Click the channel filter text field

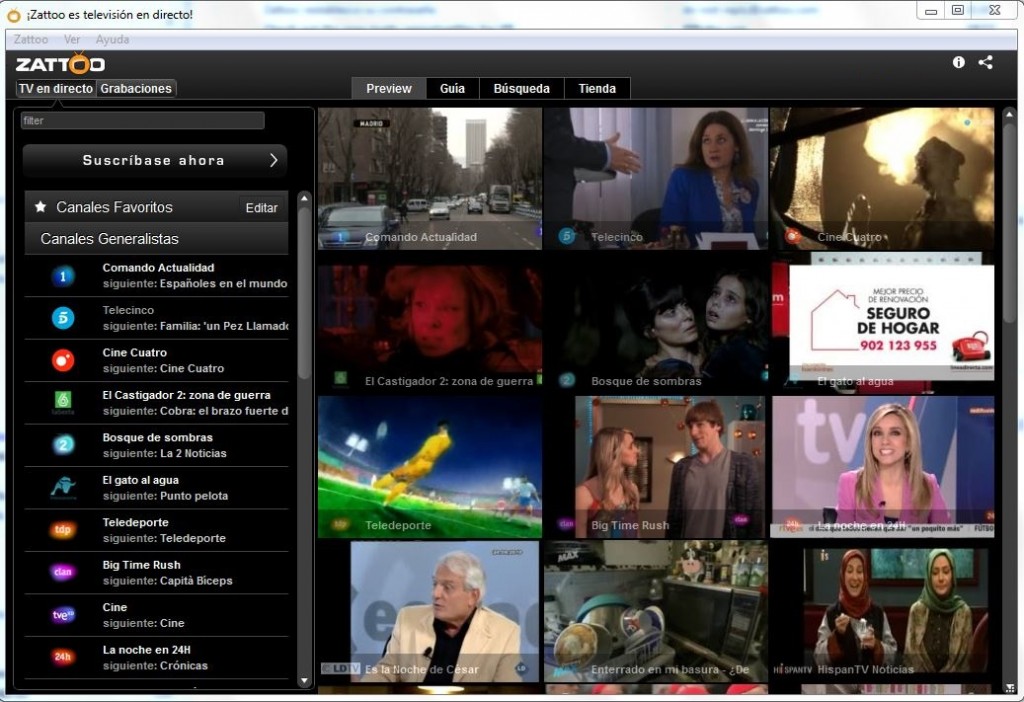point(143,121)
